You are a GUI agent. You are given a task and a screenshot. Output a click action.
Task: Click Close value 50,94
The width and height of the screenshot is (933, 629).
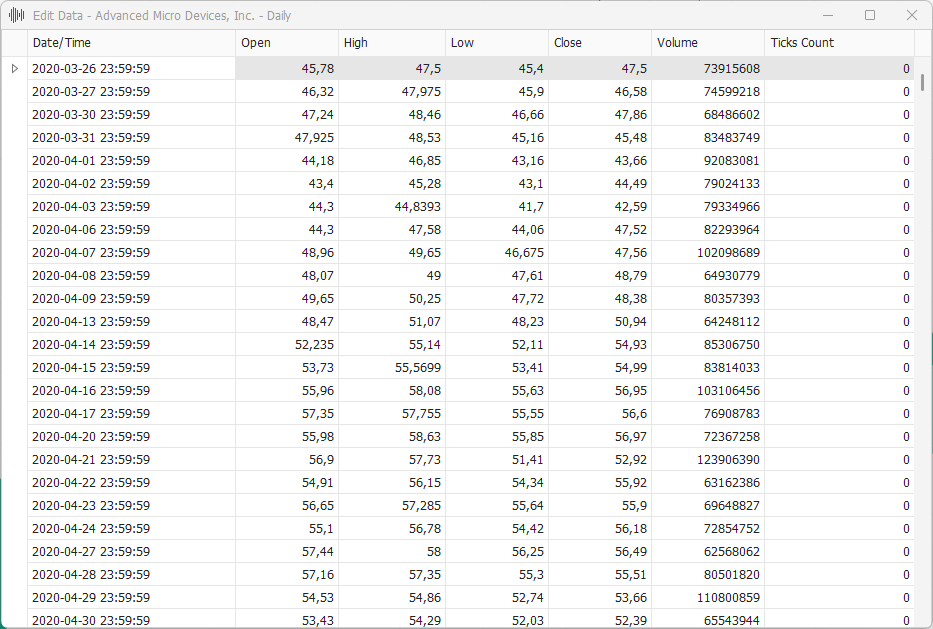(x=600, y=322)
